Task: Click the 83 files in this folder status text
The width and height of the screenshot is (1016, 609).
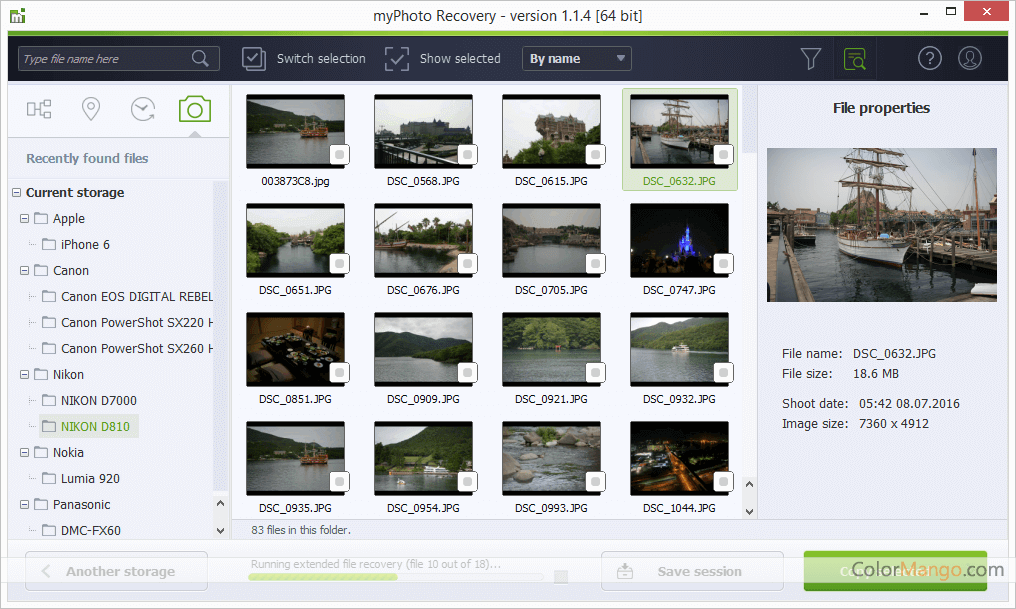Action: (301, 530)
